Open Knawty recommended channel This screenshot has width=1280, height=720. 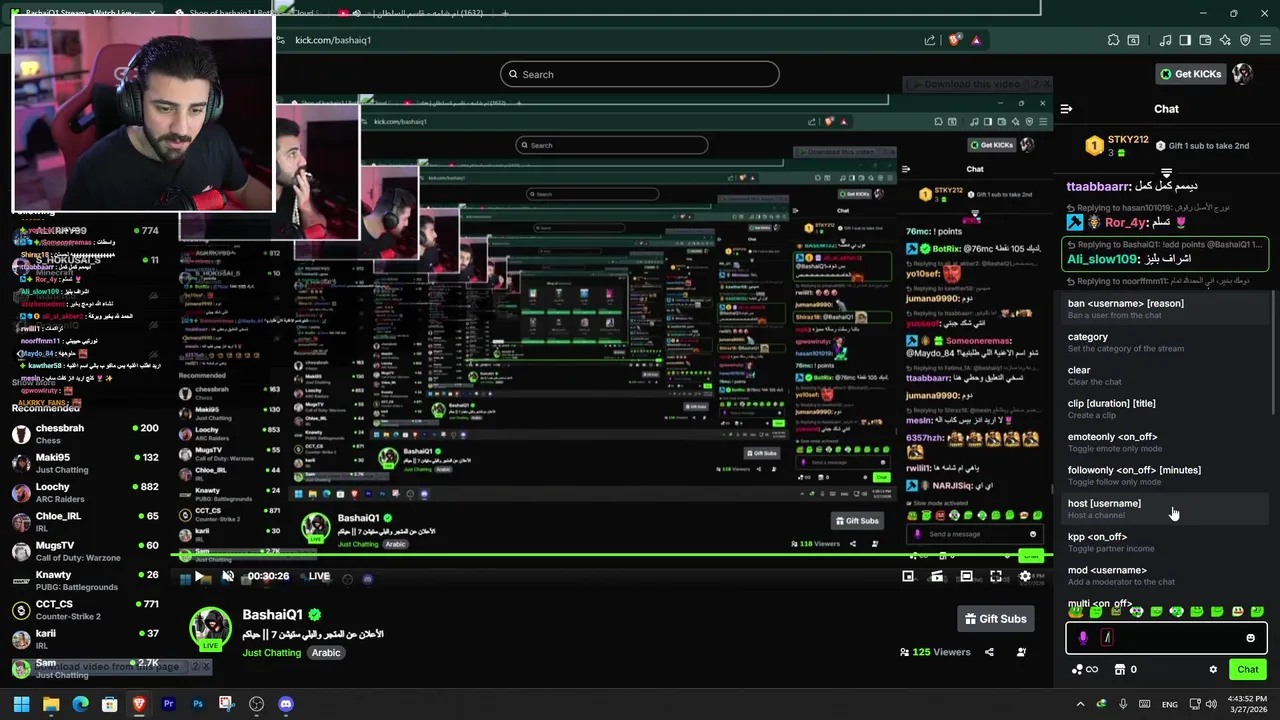86,580
